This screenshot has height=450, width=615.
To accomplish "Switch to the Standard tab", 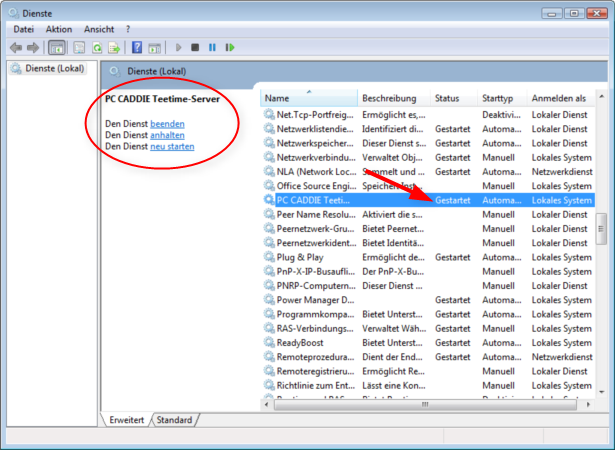I will pyautogui.click(x=174, y=420).
